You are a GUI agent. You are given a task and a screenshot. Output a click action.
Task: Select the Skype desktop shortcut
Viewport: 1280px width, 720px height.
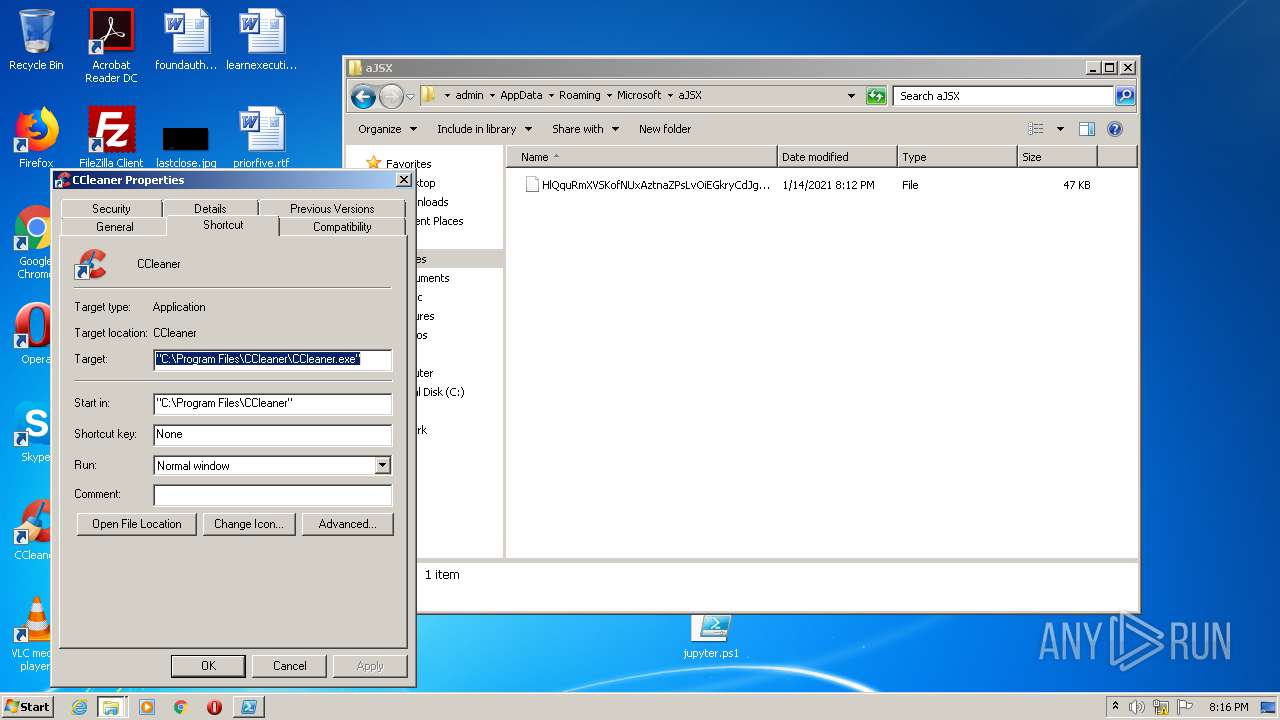[34, 433]
